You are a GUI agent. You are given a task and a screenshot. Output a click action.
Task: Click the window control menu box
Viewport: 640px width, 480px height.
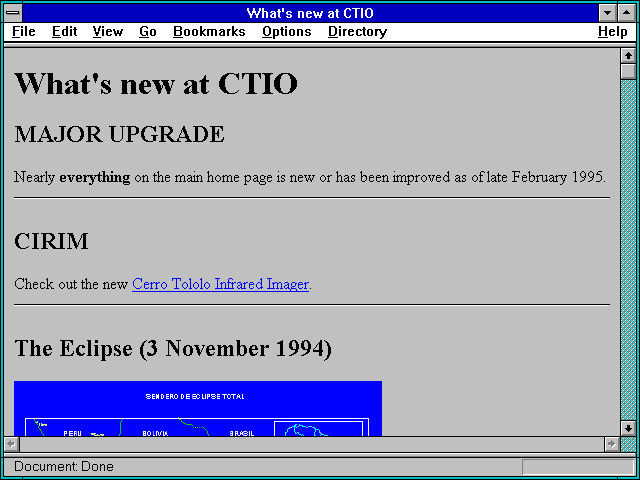[x=13, y=13]
